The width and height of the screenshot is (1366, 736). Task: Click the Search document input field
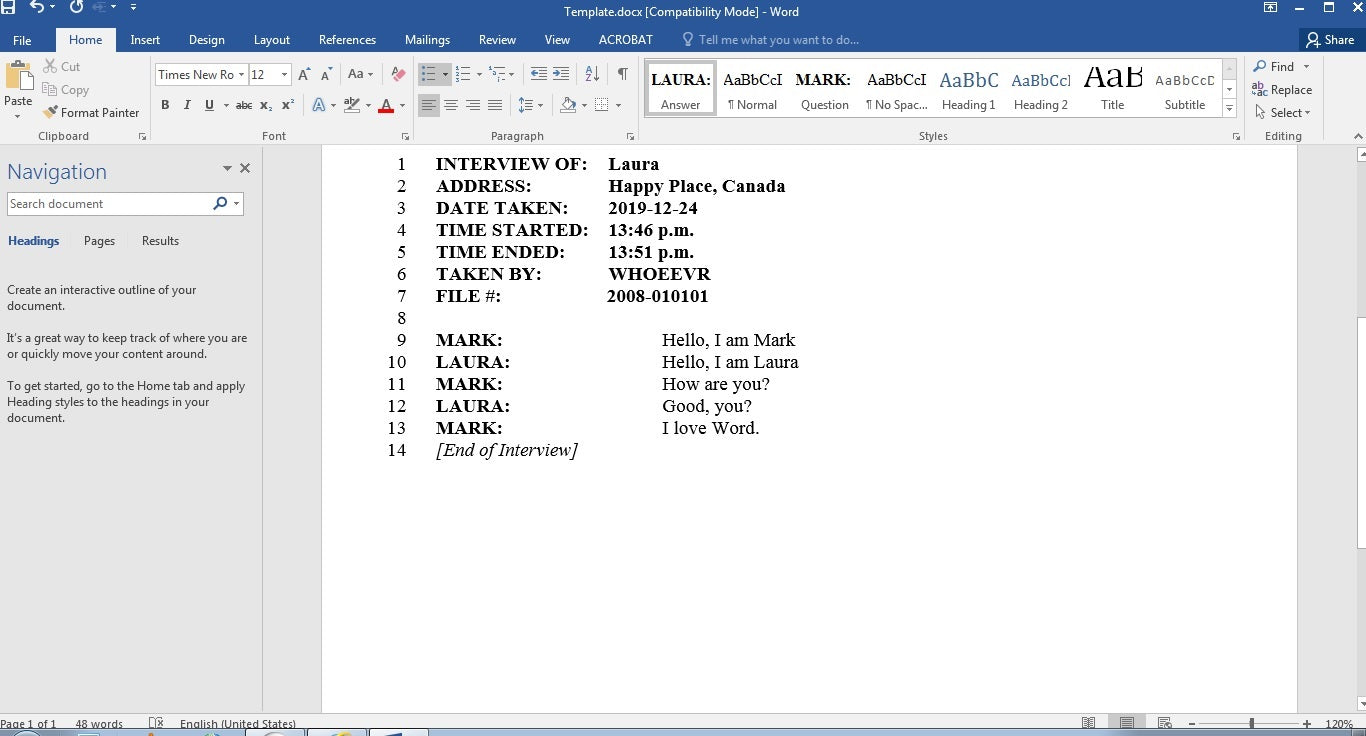tap(107, 204)
